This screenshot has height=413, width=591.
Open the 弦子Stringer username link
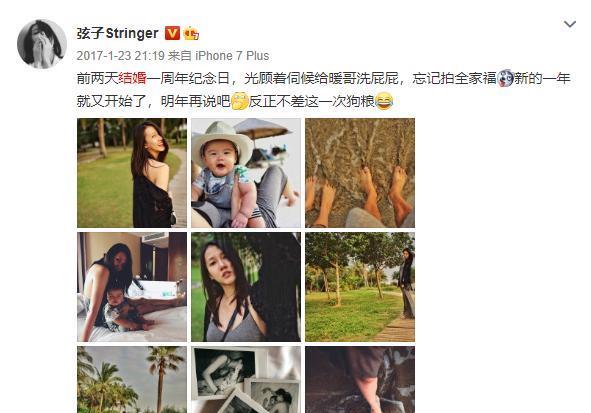coord(117,33)
